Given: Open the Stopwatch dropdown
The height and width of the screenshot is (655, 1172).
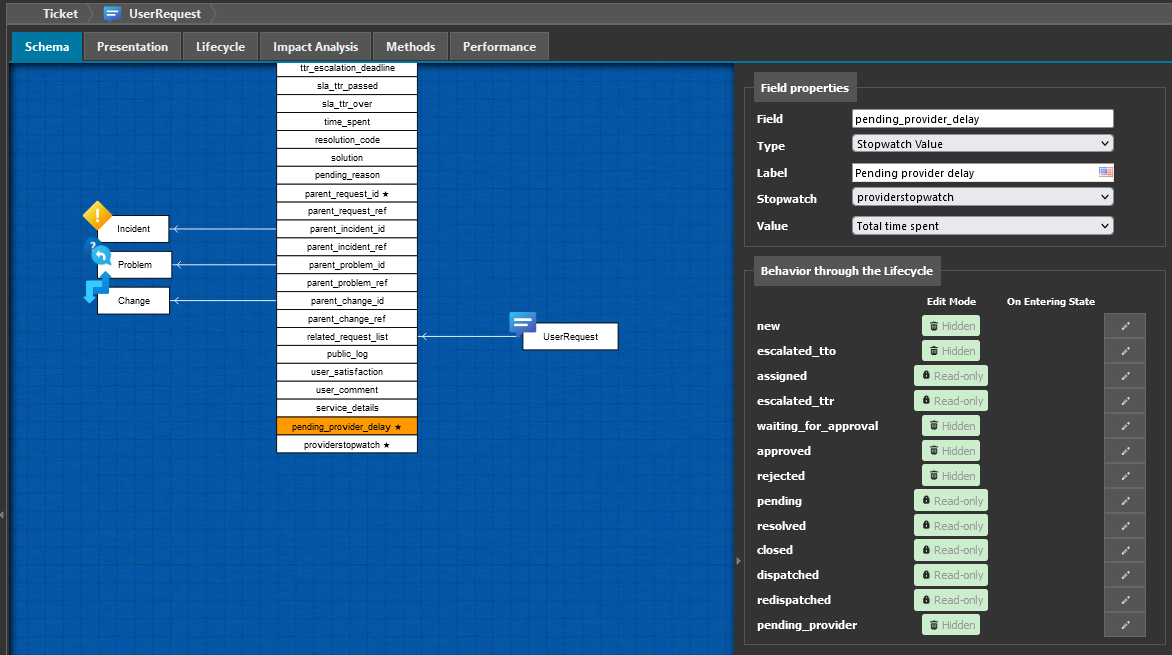Looking at the screenshot, I should pos(982,198).
